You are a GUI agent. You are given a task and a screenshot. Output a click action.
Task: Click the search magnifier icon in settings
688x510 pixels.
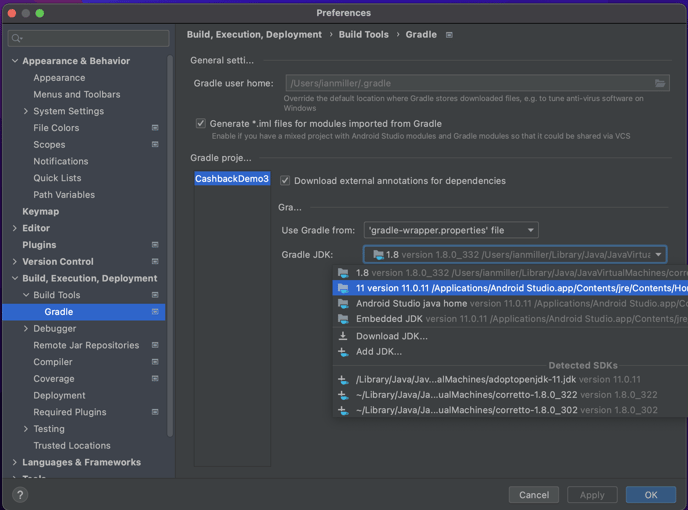[17, 39]
